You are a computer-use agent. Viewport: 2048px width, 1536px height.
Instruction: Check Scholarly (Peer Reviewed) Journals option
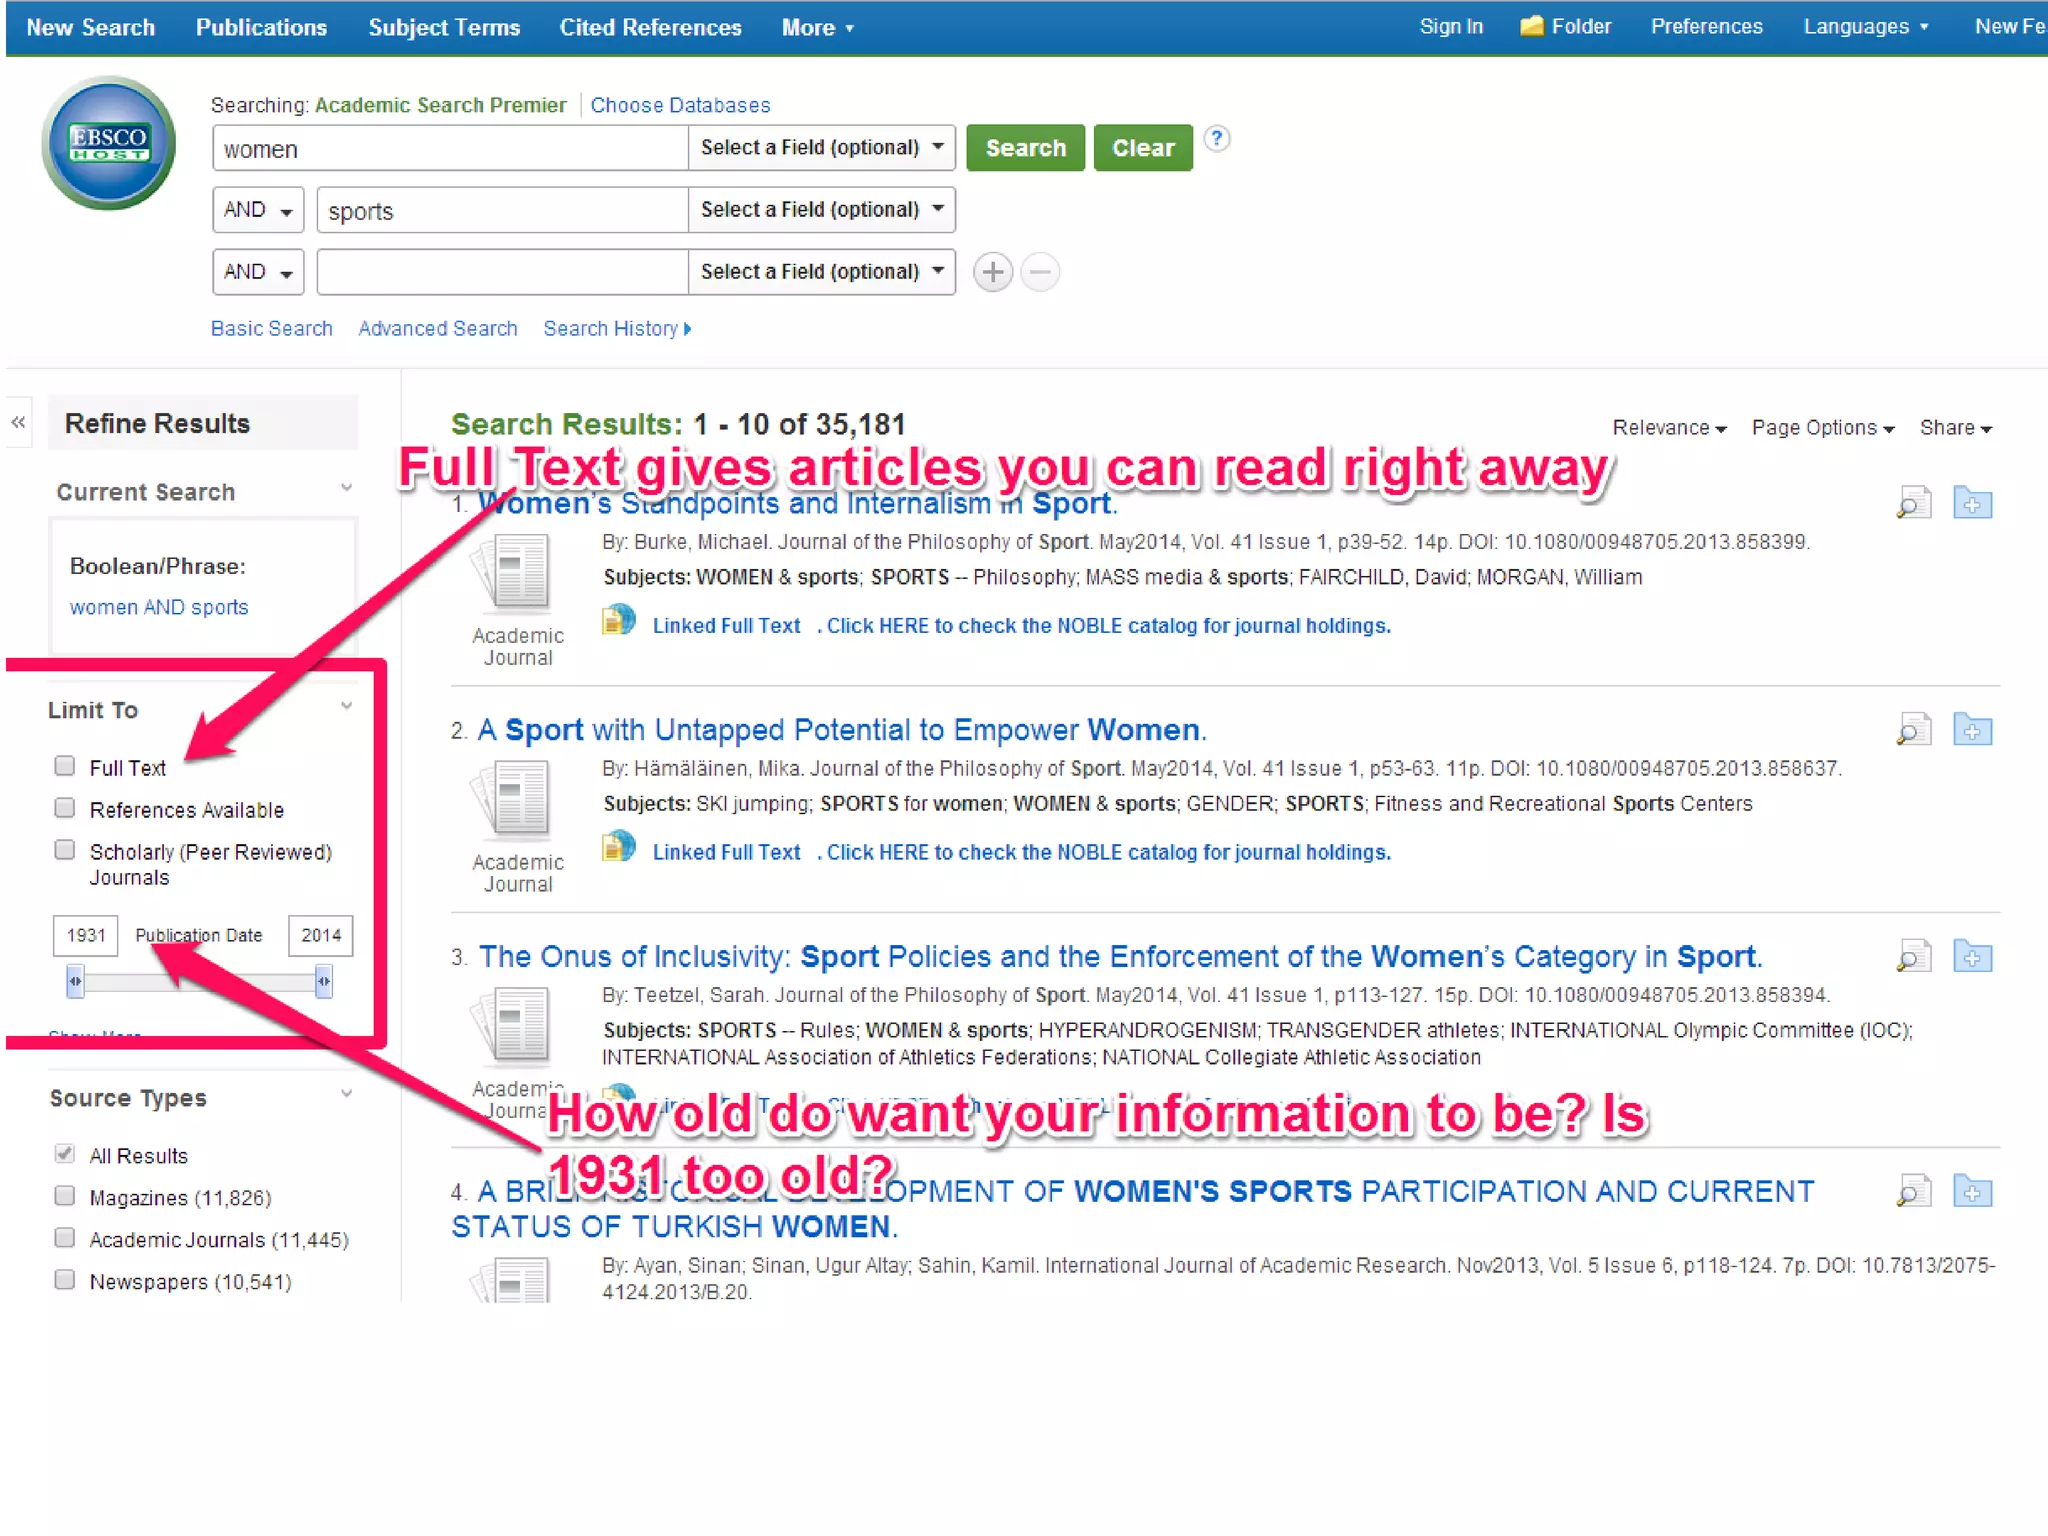coord(65,850)
